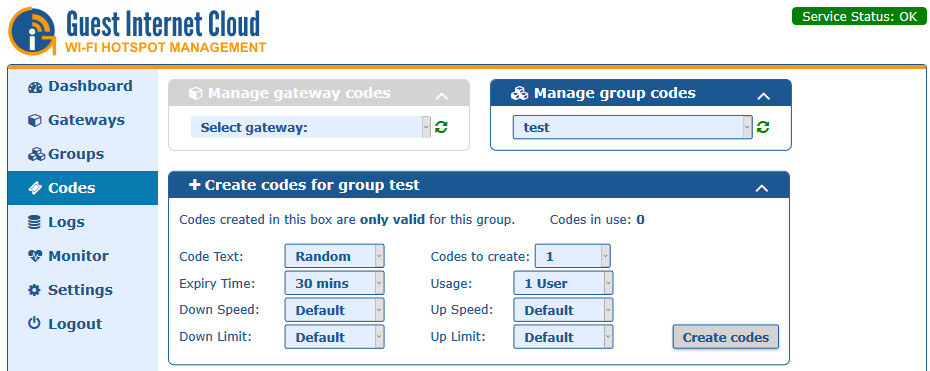This screenshot has width=930, height=371.
Task: Click cubes icon in Manage group codes header
Action: (519, 94)
